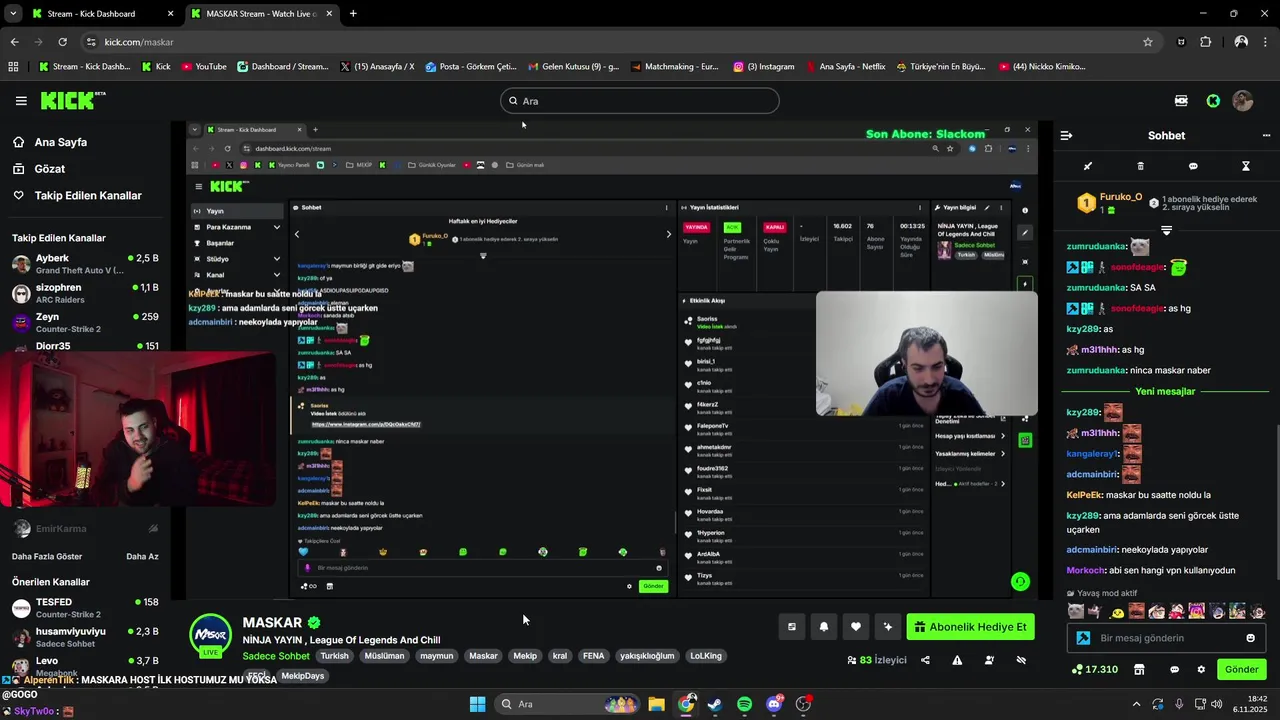This screenshot has height=720, width=1280.
Task: Click the yakışıklıoğlum tag
Action: pyautogui.click(x=647, y=656)
